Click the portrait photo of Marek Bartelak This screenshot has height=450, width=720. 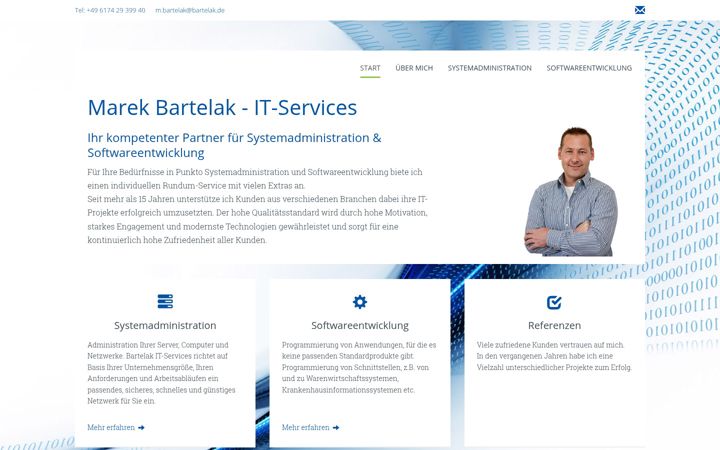coord(571,191)
